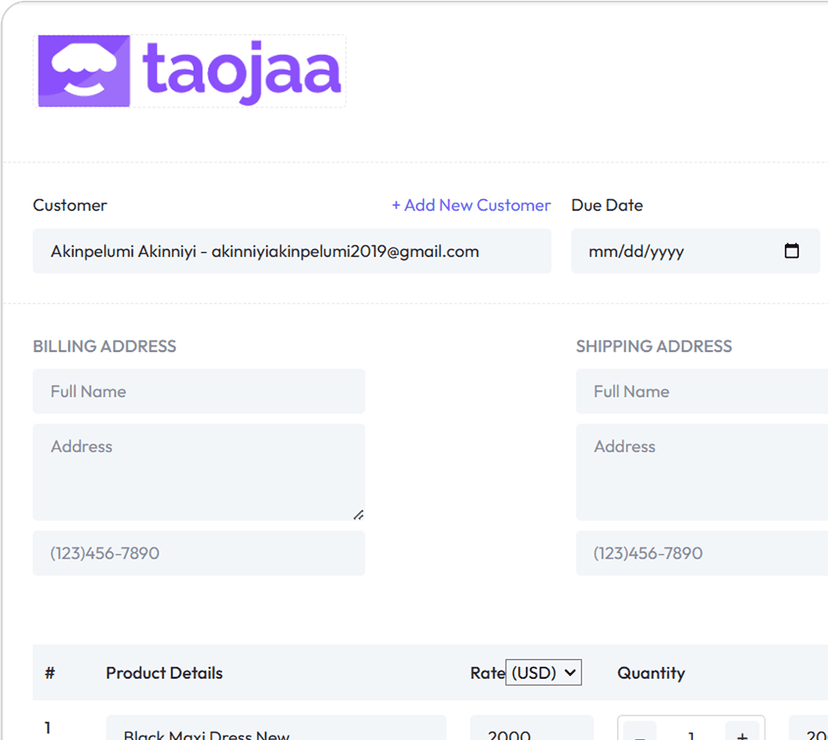Click the + Add New Customer link

[x=471, y=205]
